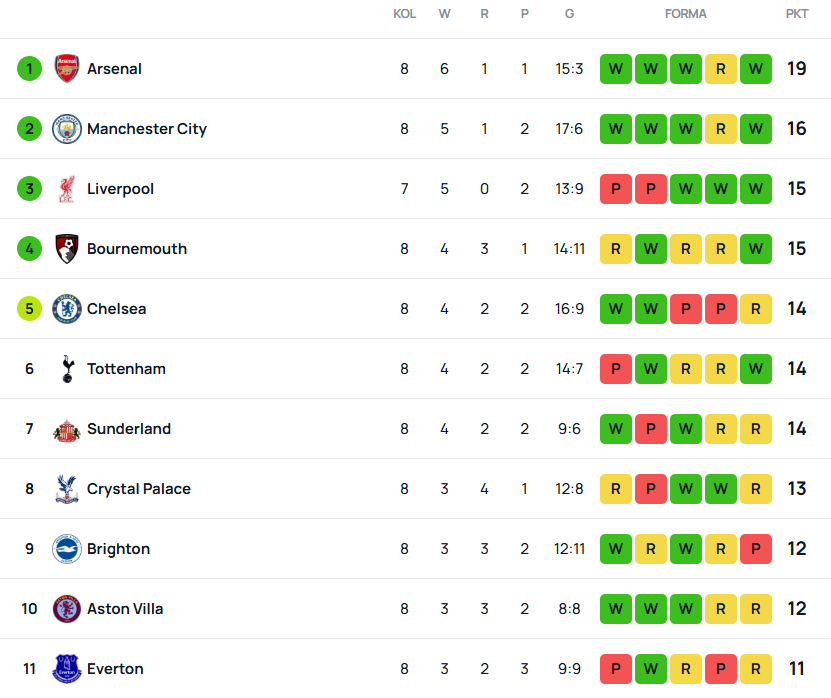Click the Everton club crest
Screen dimensions: 831x698
click(x=66, y=669)
